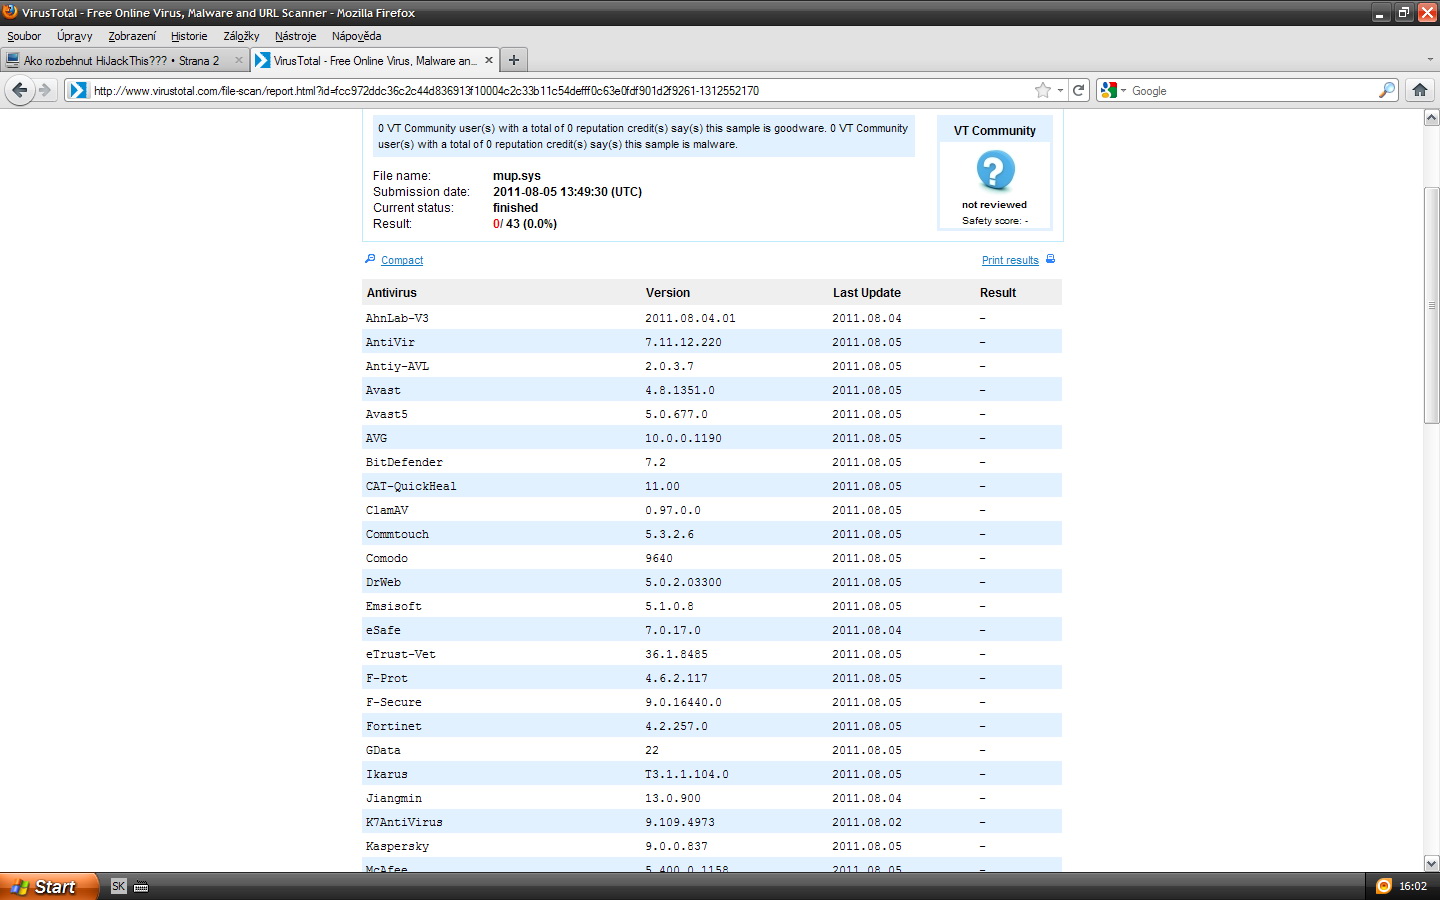Open the Nápověda menu
Screen dimensions: 1440x900
click(x=356, y=36)
